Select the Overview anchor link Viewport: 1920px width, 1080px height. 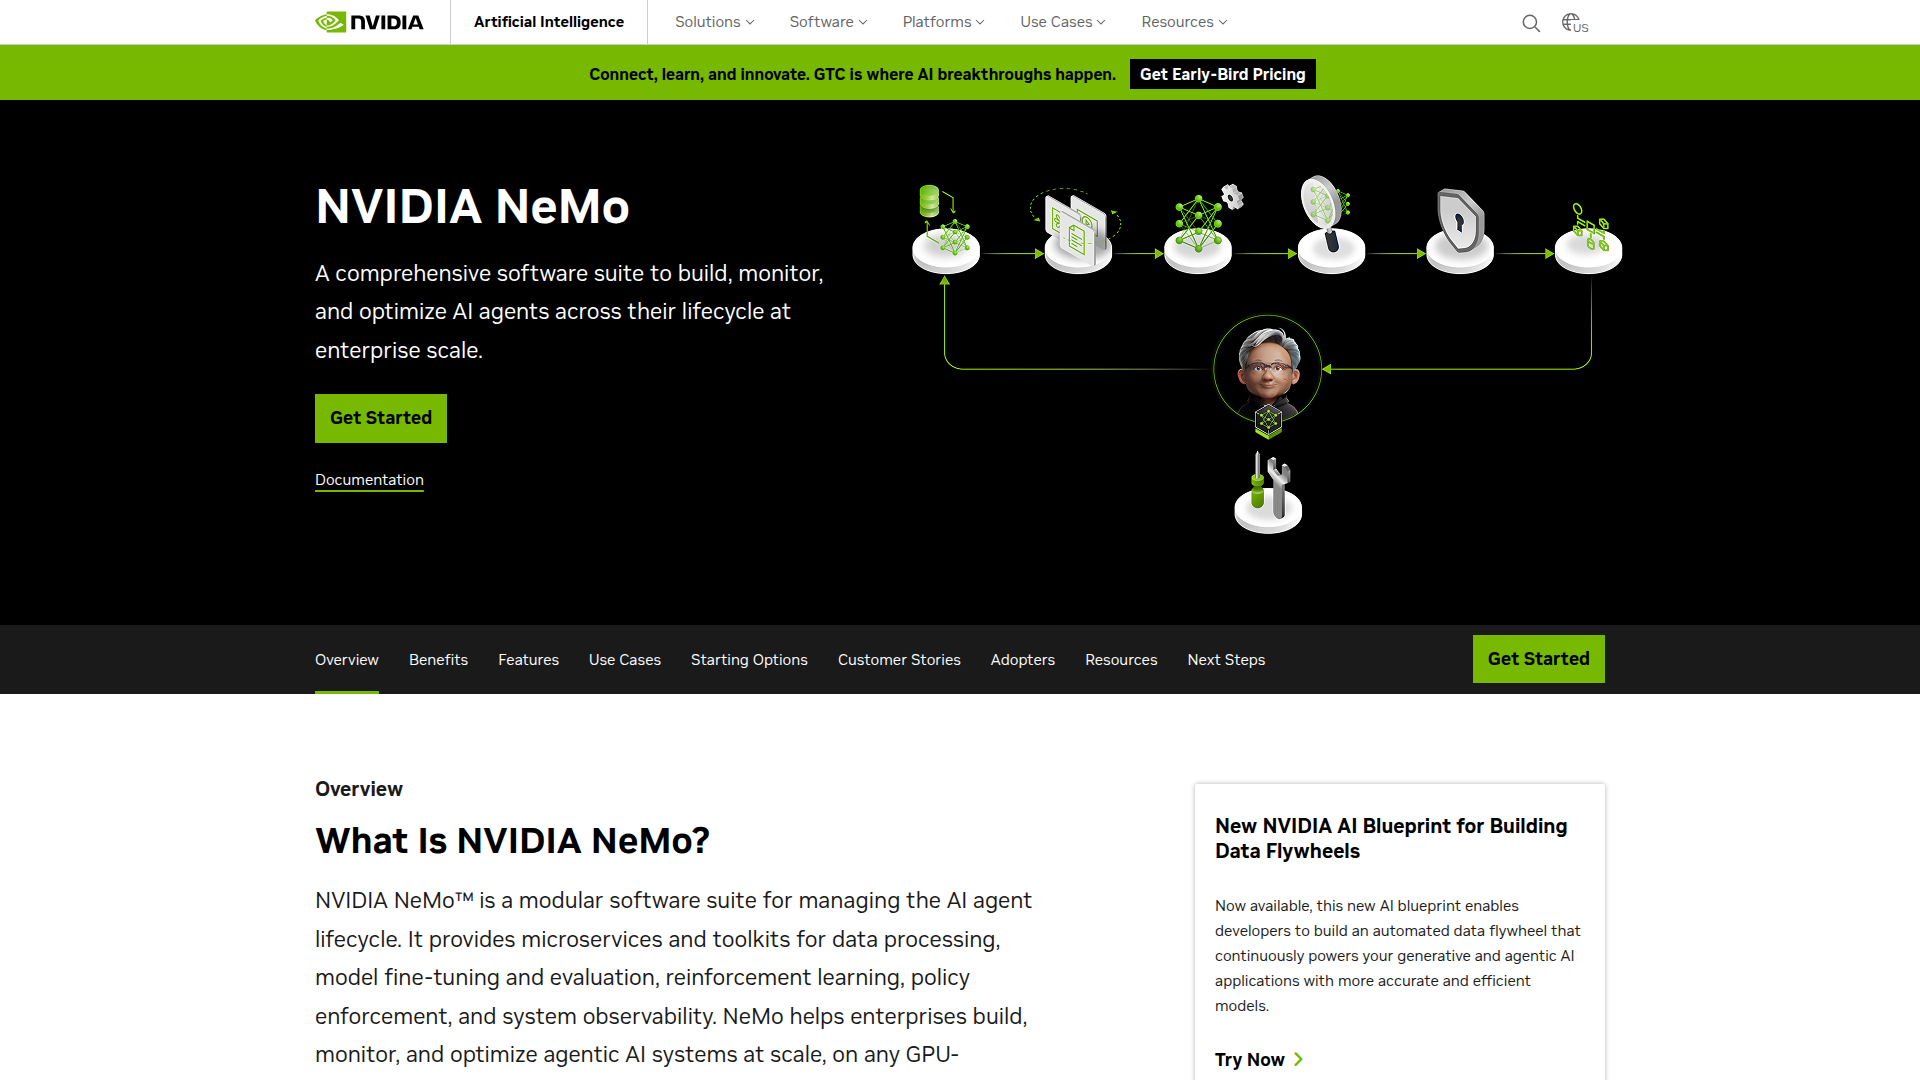[x=346, y=659]
